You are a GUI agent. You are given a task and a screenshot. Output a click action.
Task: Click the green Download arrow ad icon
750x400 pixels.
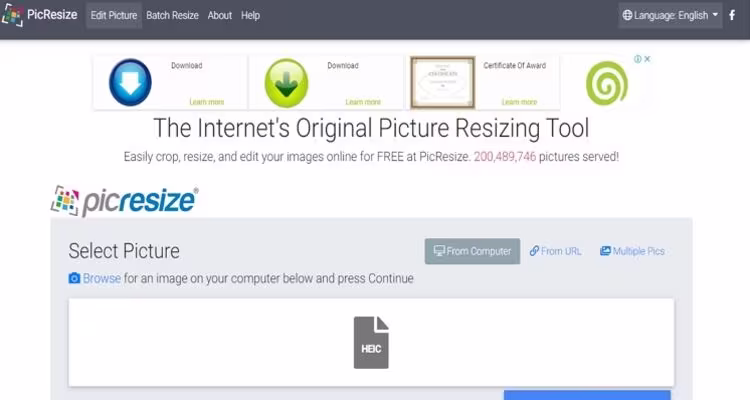click(287, 83)
